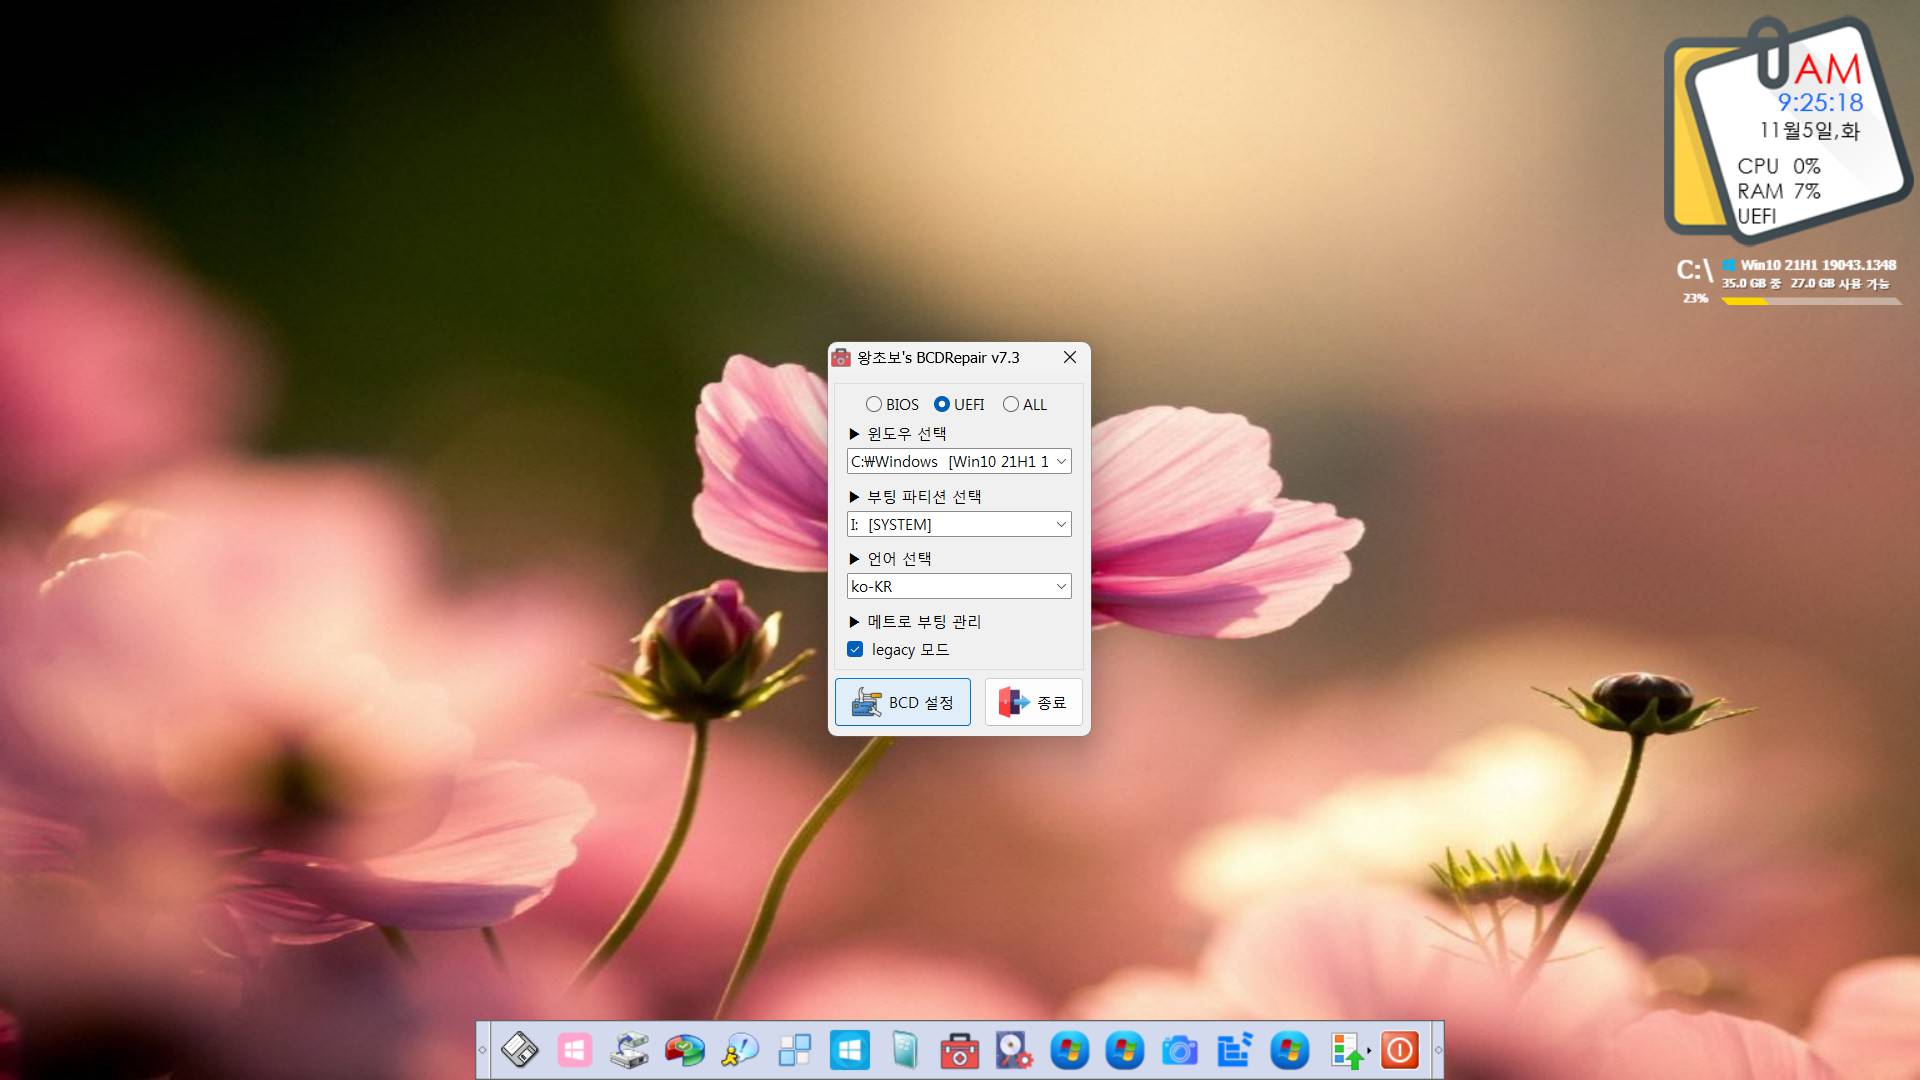This screenshot has height=1080, width=1920.
Task: Click the left diamond handle of the dock
Action: click(x=483, y=1050)
